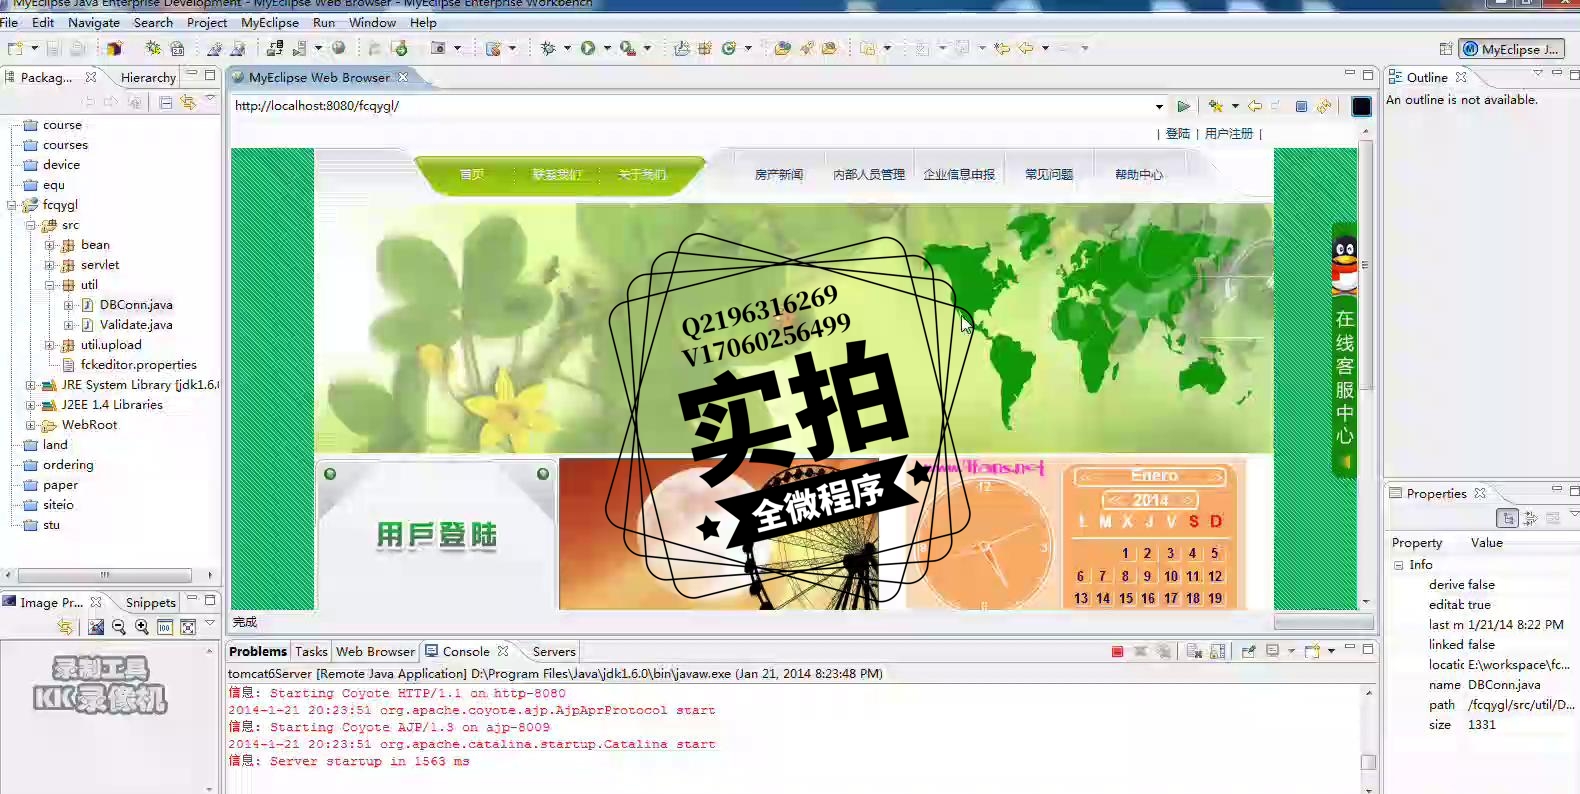The height and width of the screenshot is (794, 1580).
Task: Expand the WebRoot folder node
Action: pos(30,425)
